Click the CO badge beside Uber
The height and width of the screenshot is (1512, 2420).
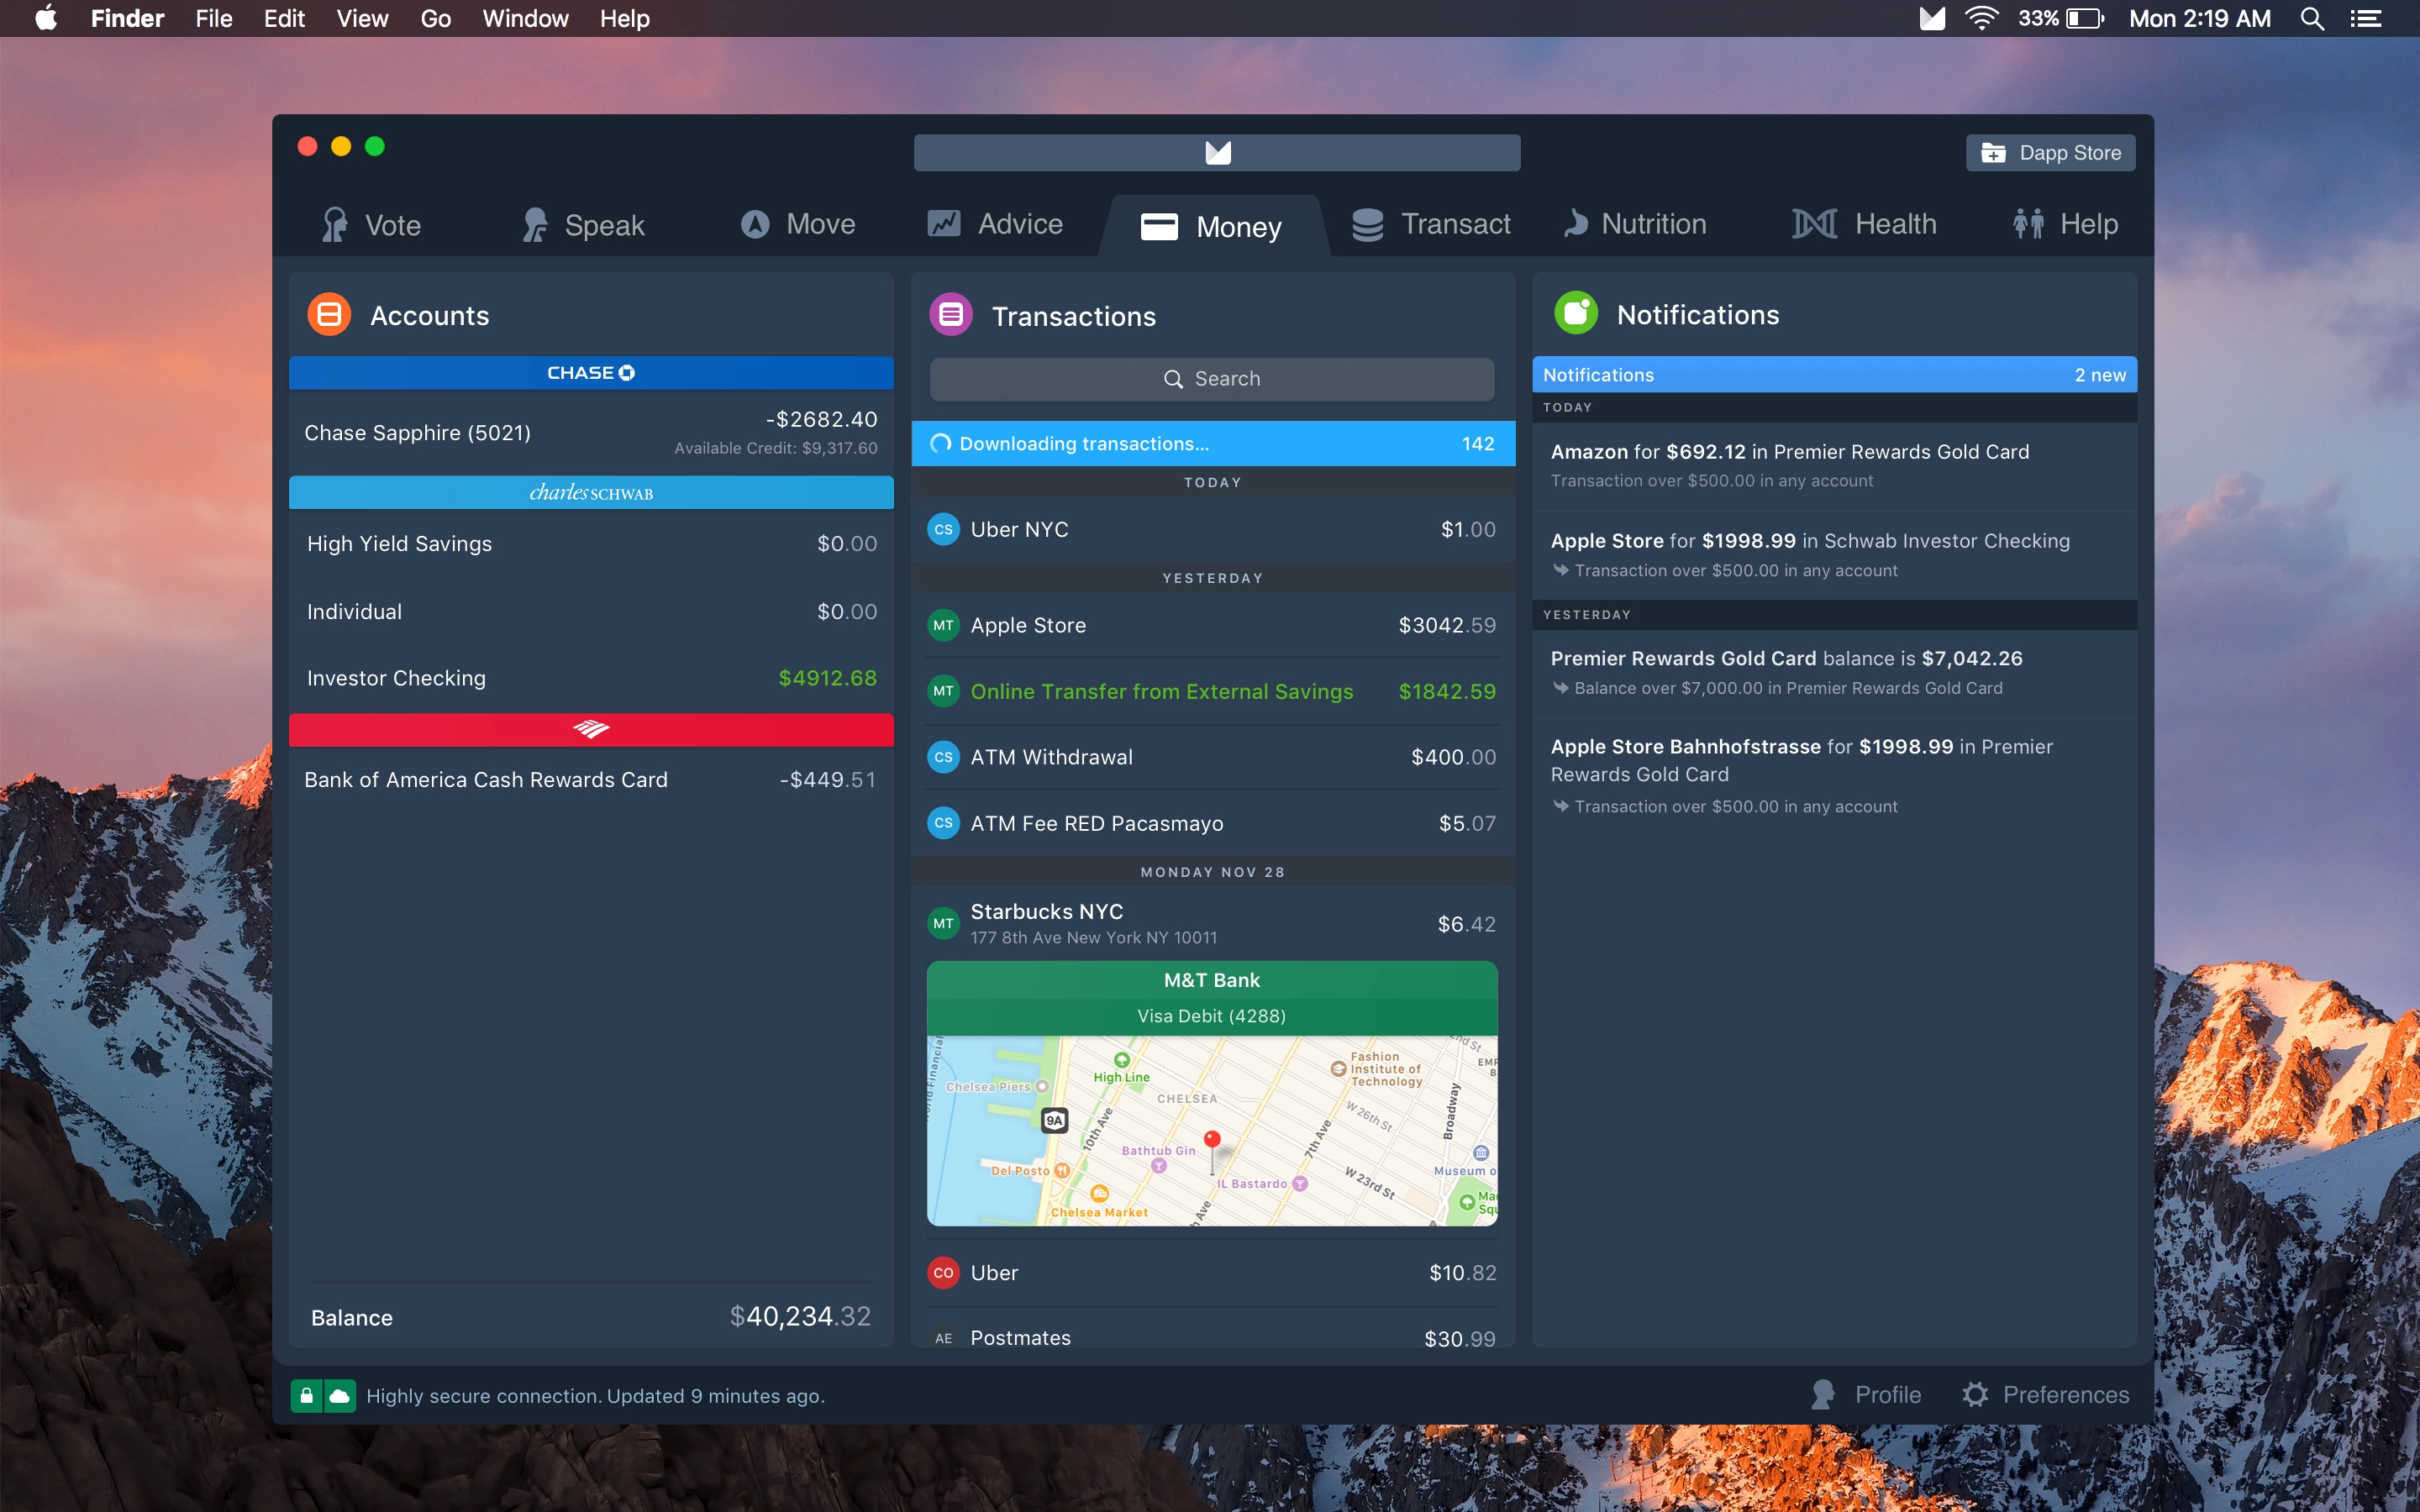pyautogui.click(x=943, y=1273)
